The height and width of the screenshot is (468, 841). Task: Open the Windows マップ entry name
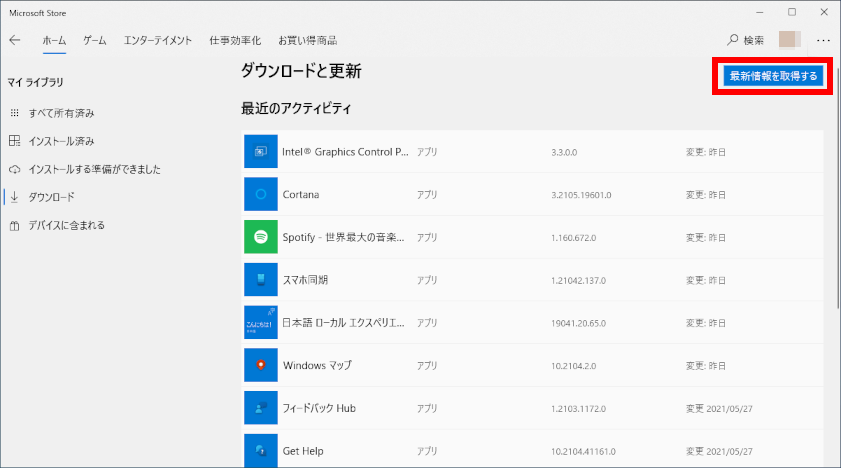[318, 366]
